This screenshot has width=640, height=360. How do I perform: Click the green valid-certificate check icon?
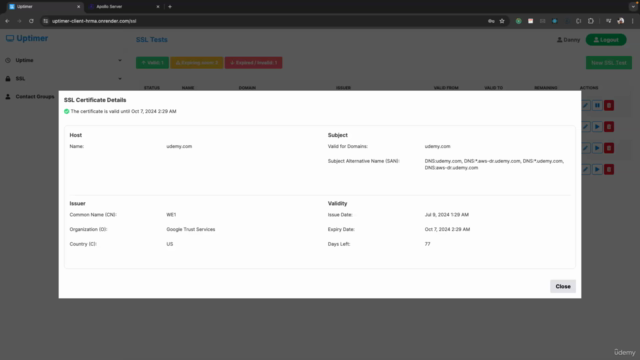click(x=67, y=111)
